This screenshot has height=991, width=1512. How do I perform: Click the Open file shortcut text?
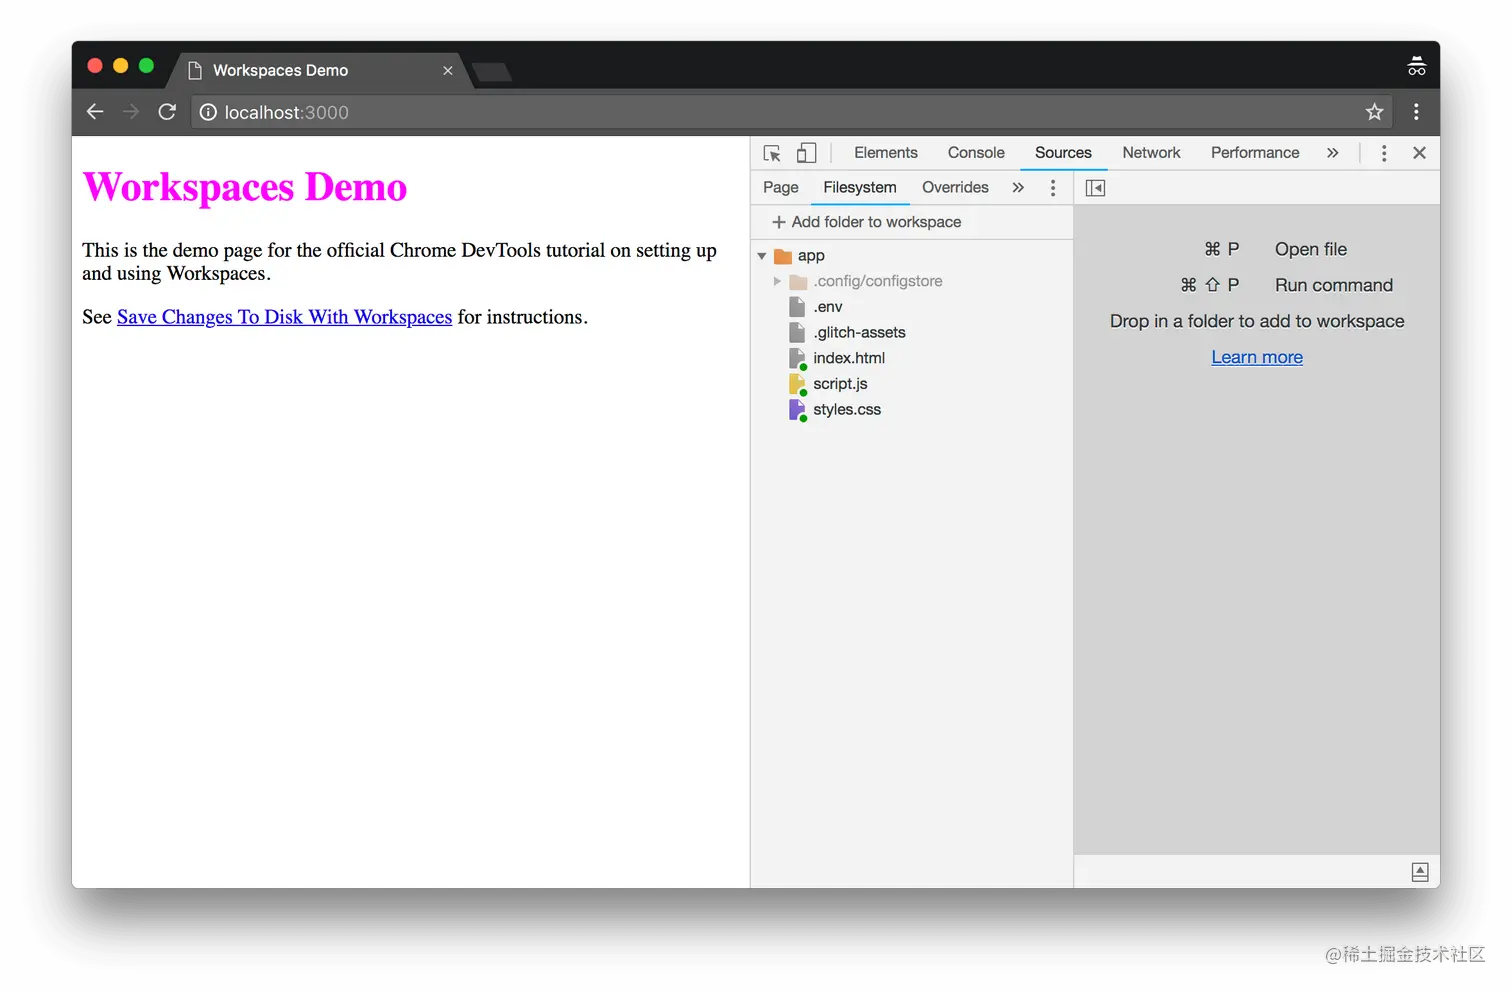click(x=1310, y=249)
